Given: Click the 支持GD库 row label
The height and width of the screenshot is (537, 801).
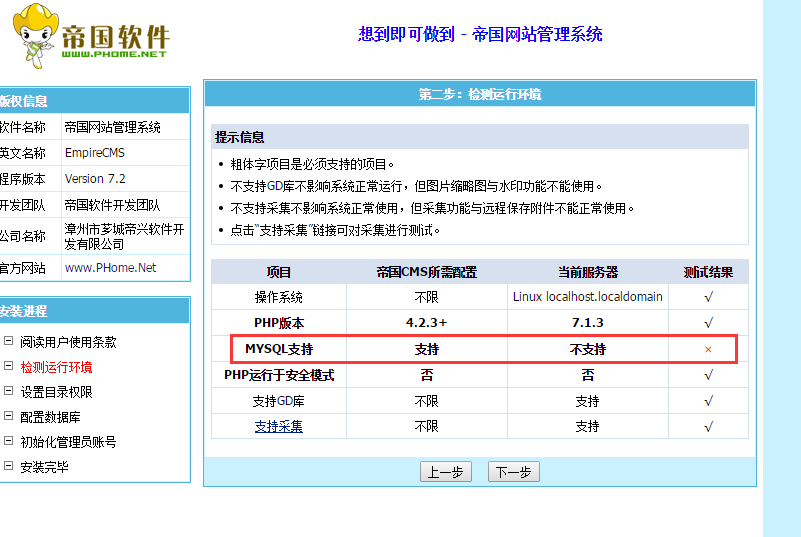Looking at the screenshot, I should (x=278, y=401).
